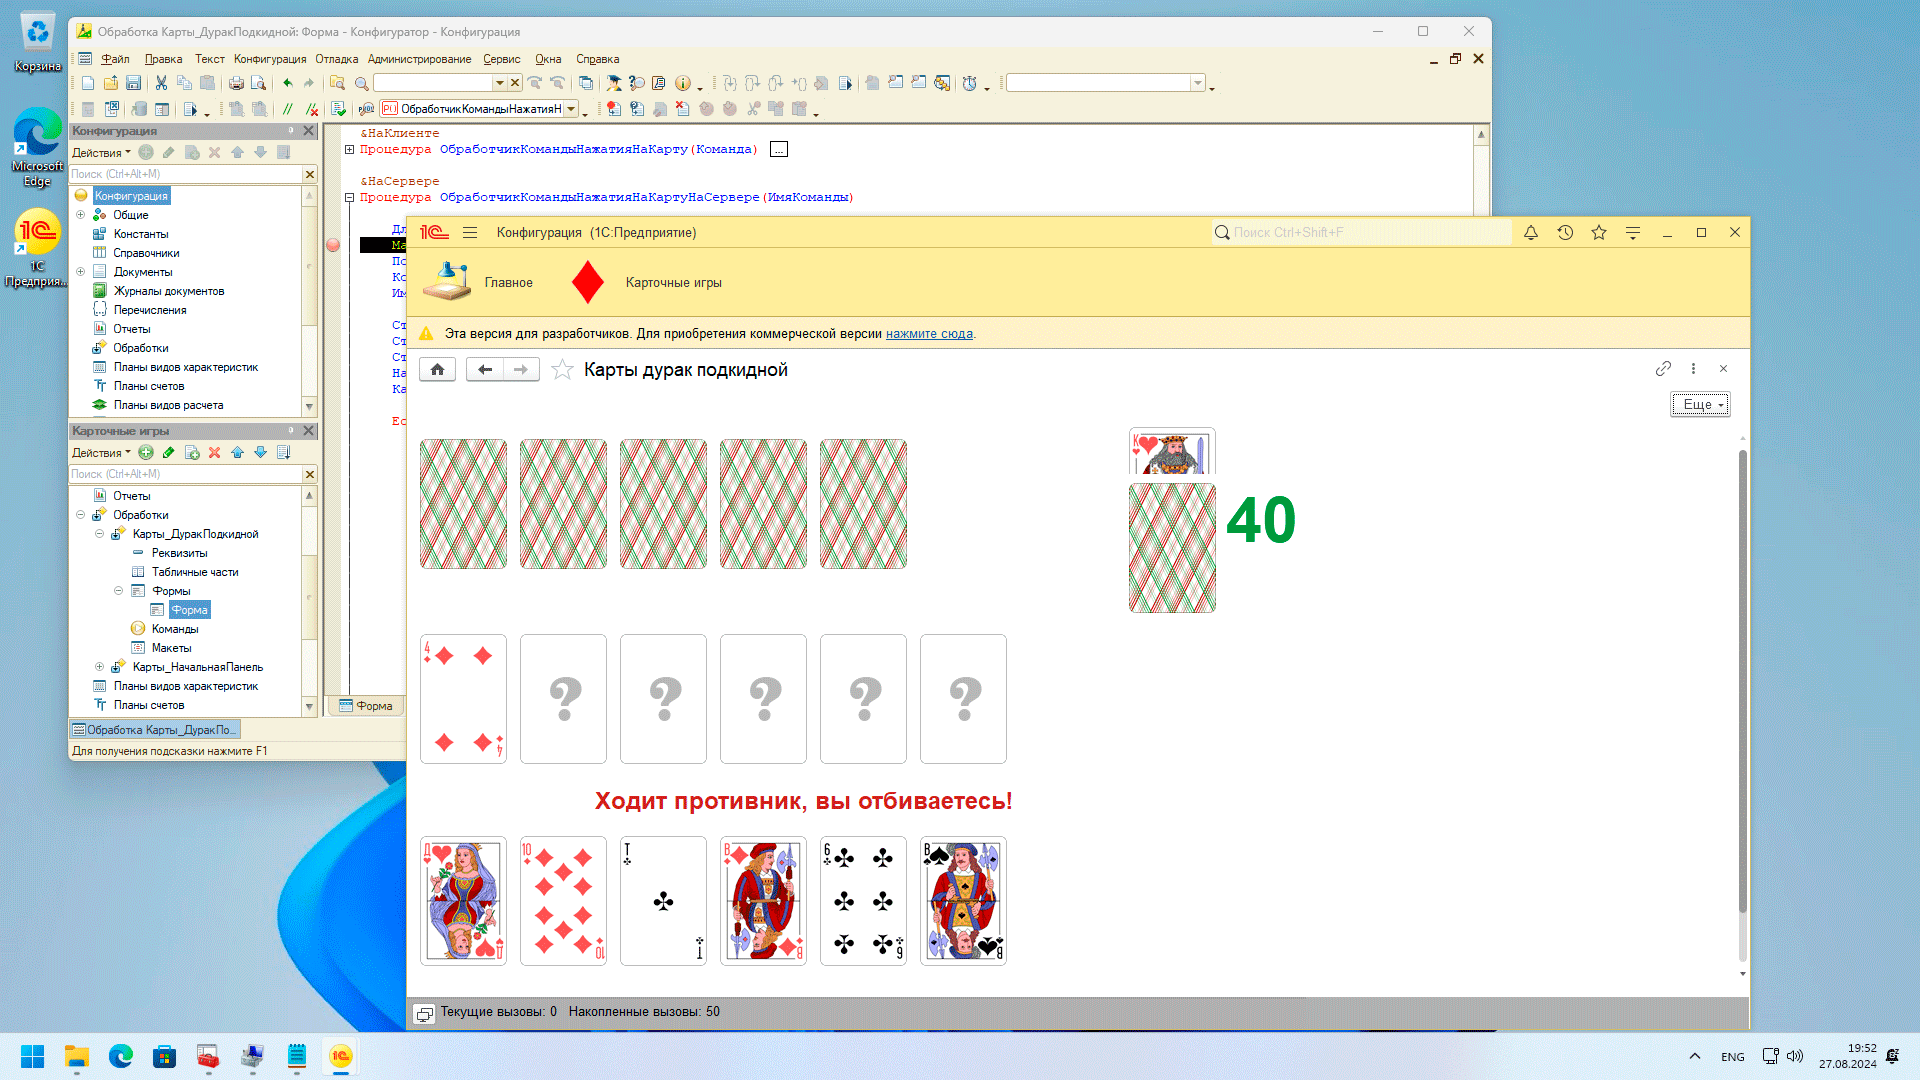Image resolution: width=1920 pixels, height=1080 pixels.
Task: Click the red diamond Карточные игры icon
Action: (587, 283)
